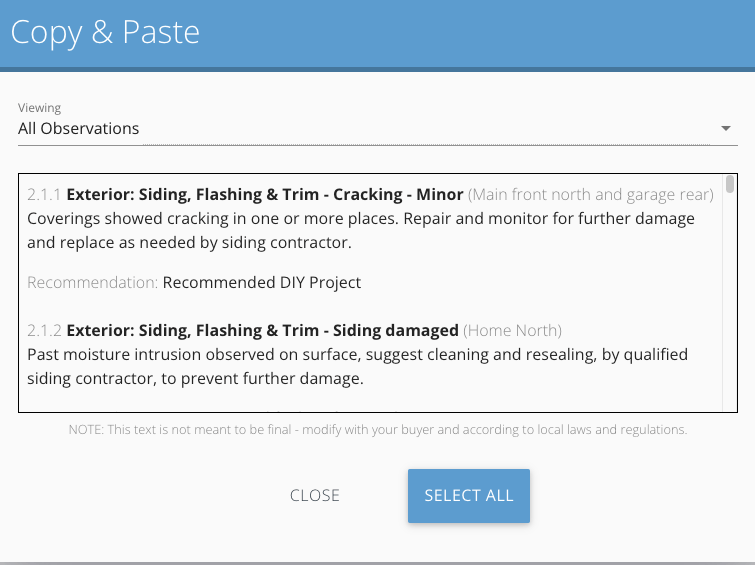This screenshot has height=565, width=755.
Task: Click the Recommended DIY Project text
Action: [261, 282]
